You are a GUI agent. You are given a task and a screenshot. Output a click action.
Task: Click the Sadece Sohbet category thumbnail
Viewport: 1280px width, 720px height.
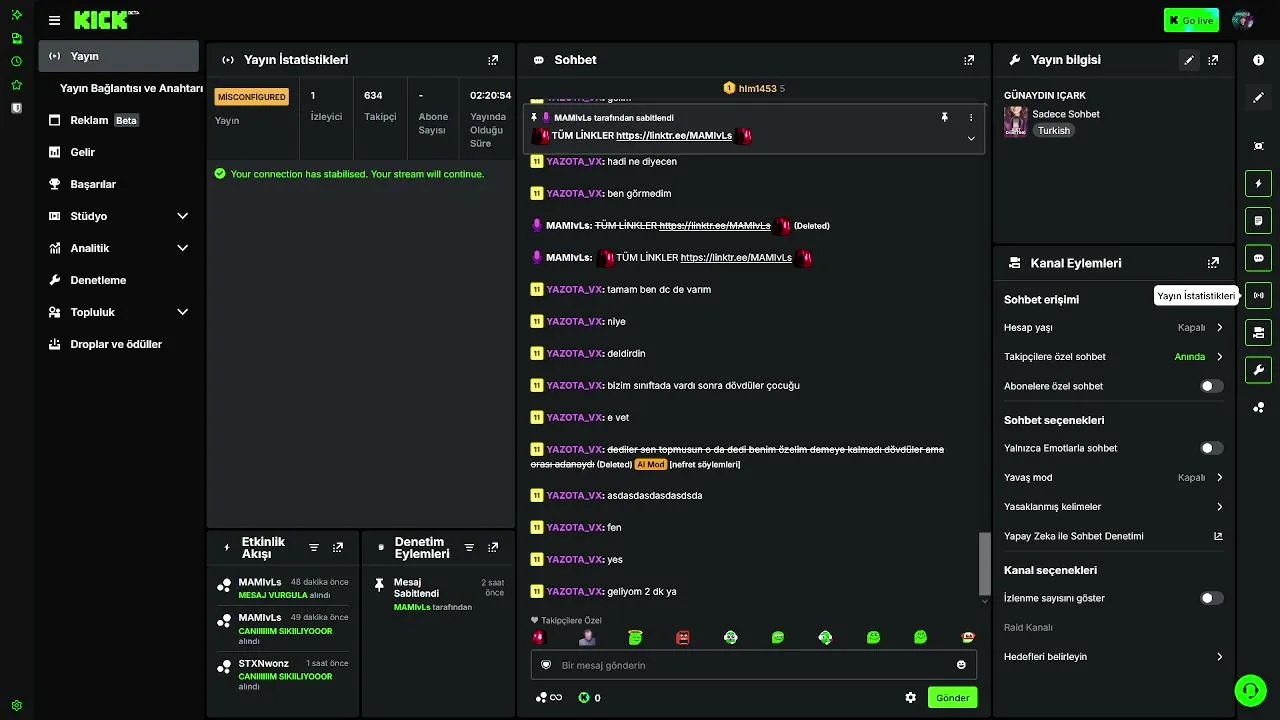(1015, 121)
